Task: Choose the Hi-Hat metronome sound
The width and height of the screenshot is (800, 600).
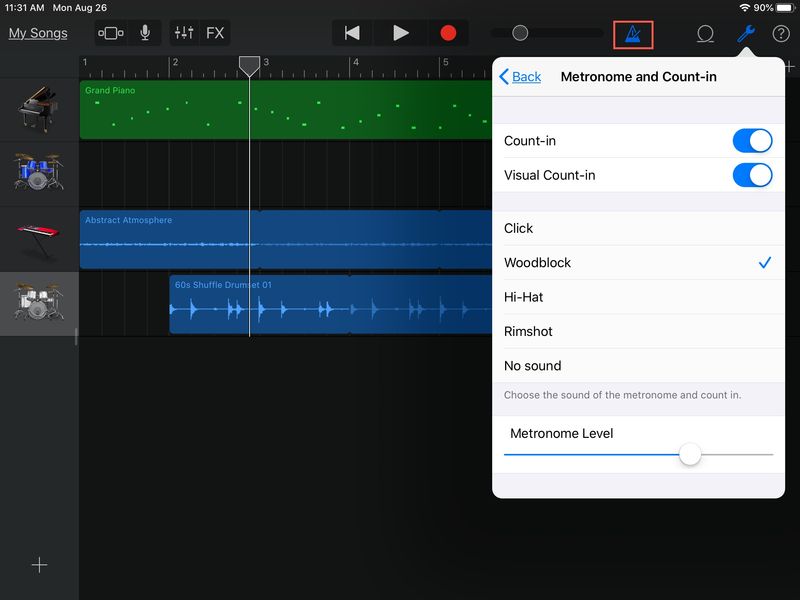Action: tap(638, 297)
